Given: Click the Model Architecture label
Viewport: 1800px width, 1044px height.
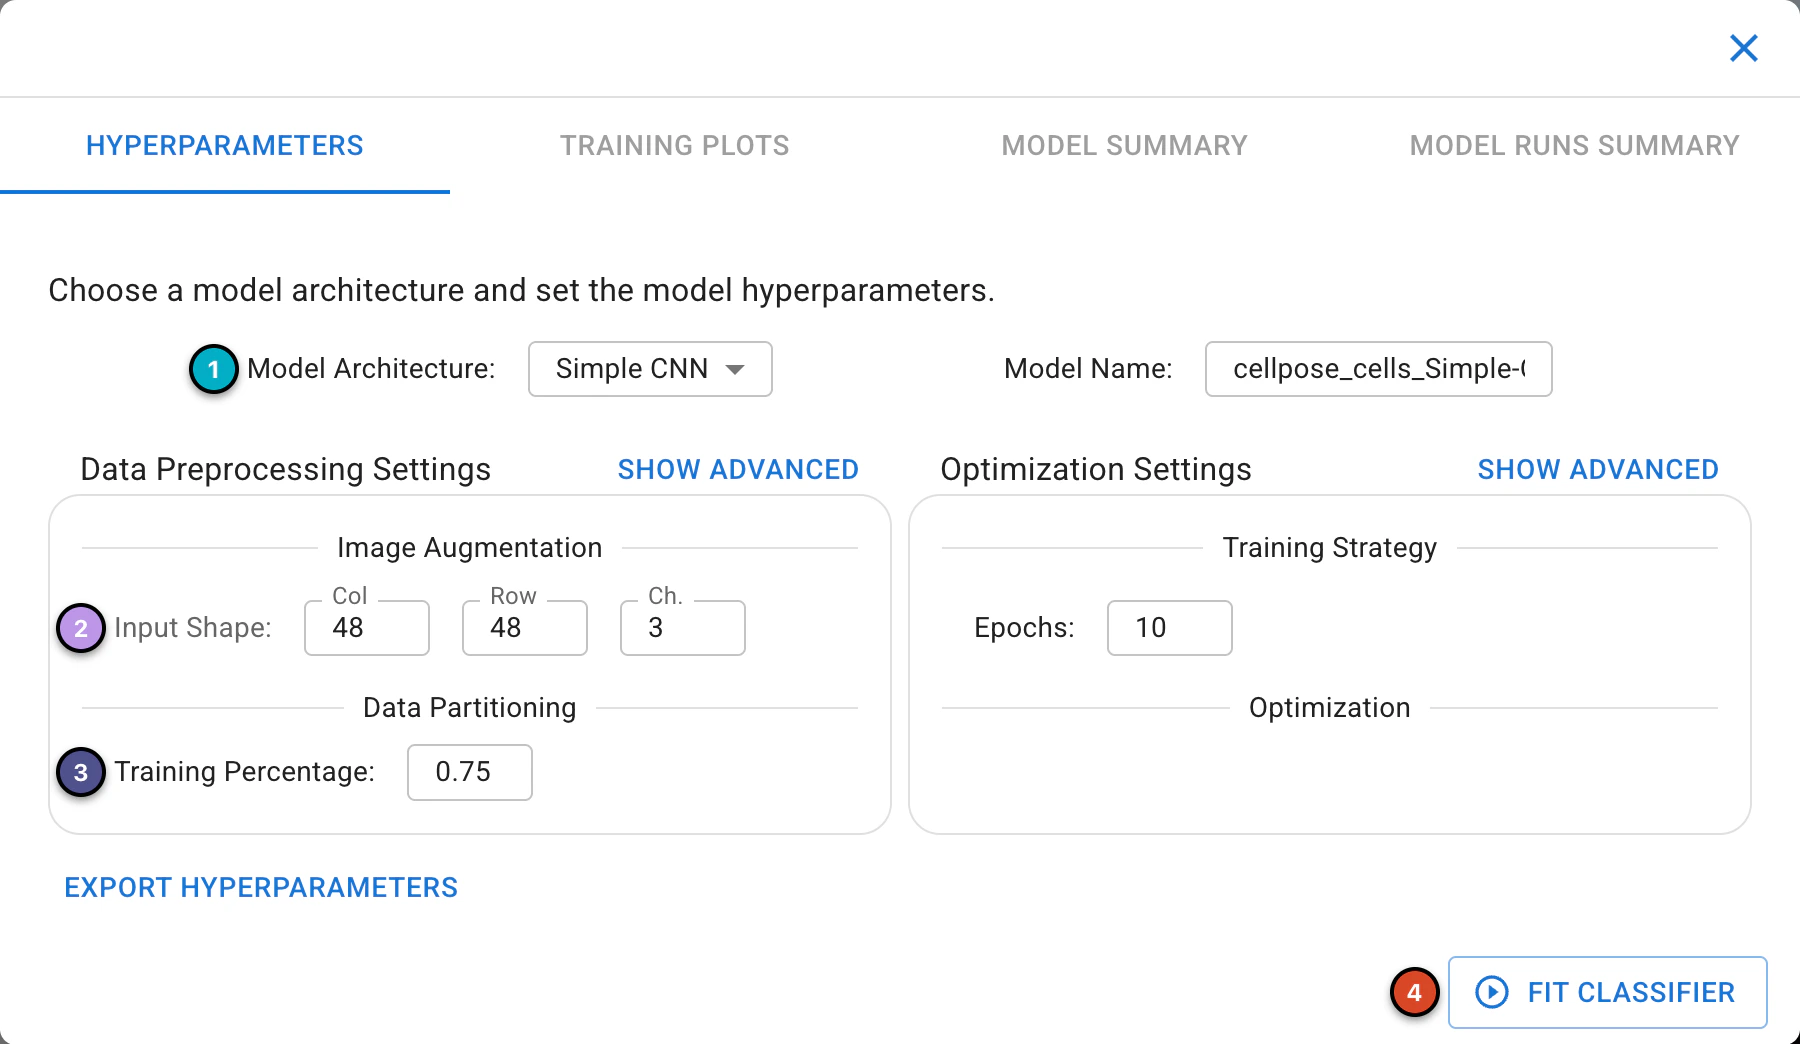Looking at the screenshot, I should tap(371, 369).
